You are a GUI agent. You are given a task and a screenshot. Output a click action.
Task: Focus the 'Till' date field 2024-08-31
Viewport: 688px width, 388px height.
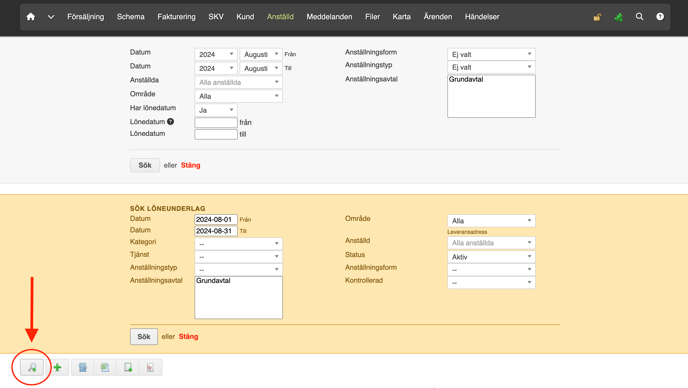pos(216,231)
